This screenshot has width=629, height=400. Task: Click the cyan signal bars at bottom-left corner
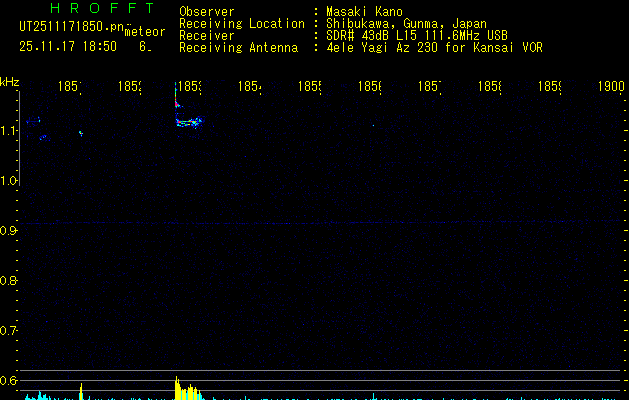coord(35,396)
